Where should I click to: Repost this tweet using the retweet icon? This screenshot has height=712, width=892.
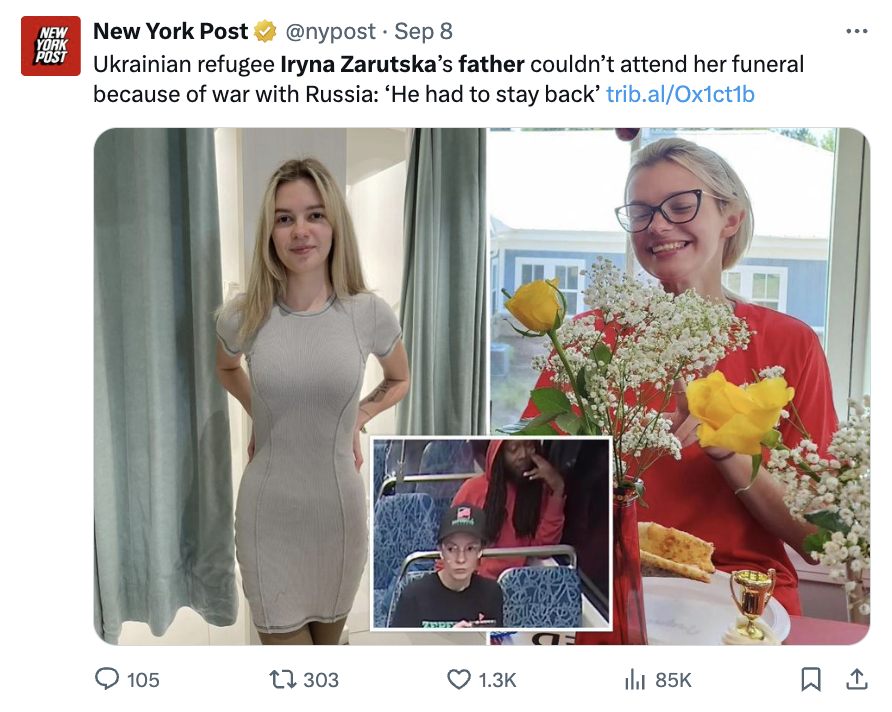283,680
